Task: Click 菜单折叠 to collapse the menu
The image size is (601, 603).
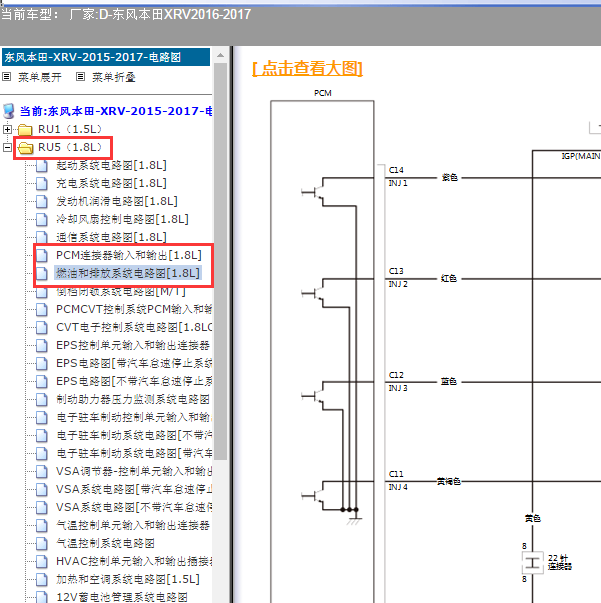Action: [x=114, y=77]
